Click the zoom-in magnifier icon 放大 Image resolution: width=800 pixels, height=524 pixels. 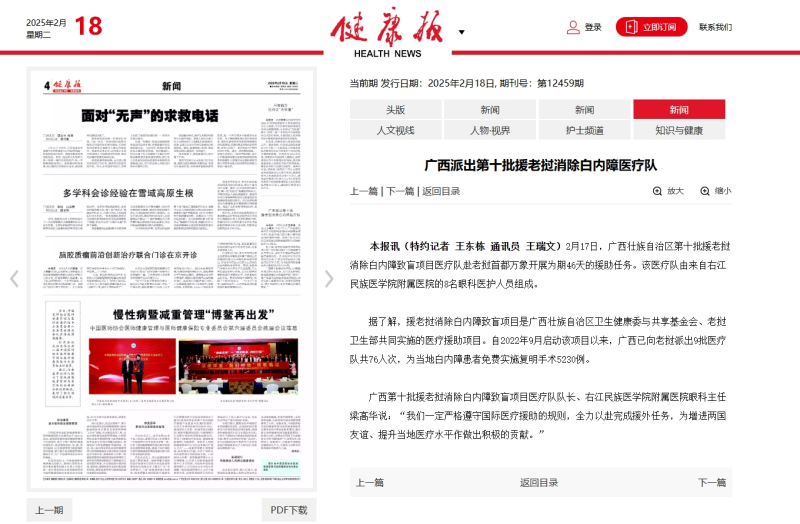tap(657, 191)
